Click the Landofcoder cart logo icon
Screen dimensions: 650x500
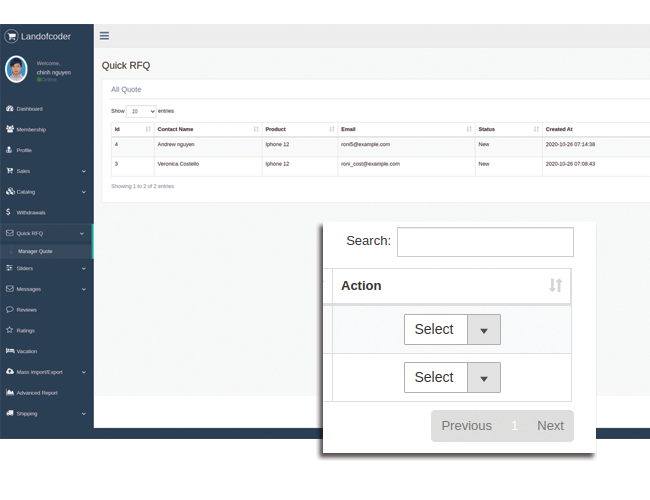12,36
